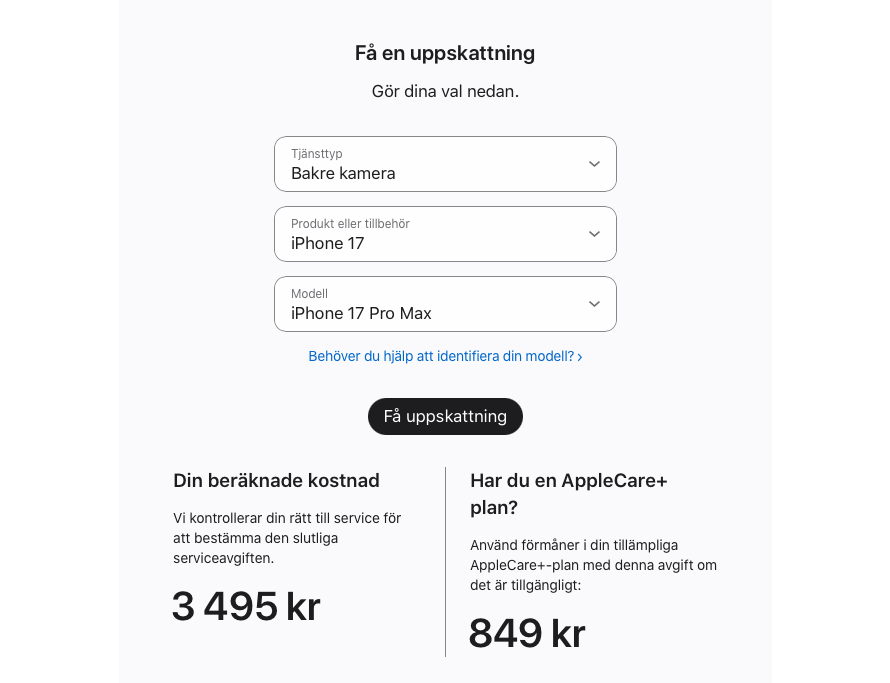Click the small arrow after the help link
Screen dimensions: 890x683
pos(580,357)
